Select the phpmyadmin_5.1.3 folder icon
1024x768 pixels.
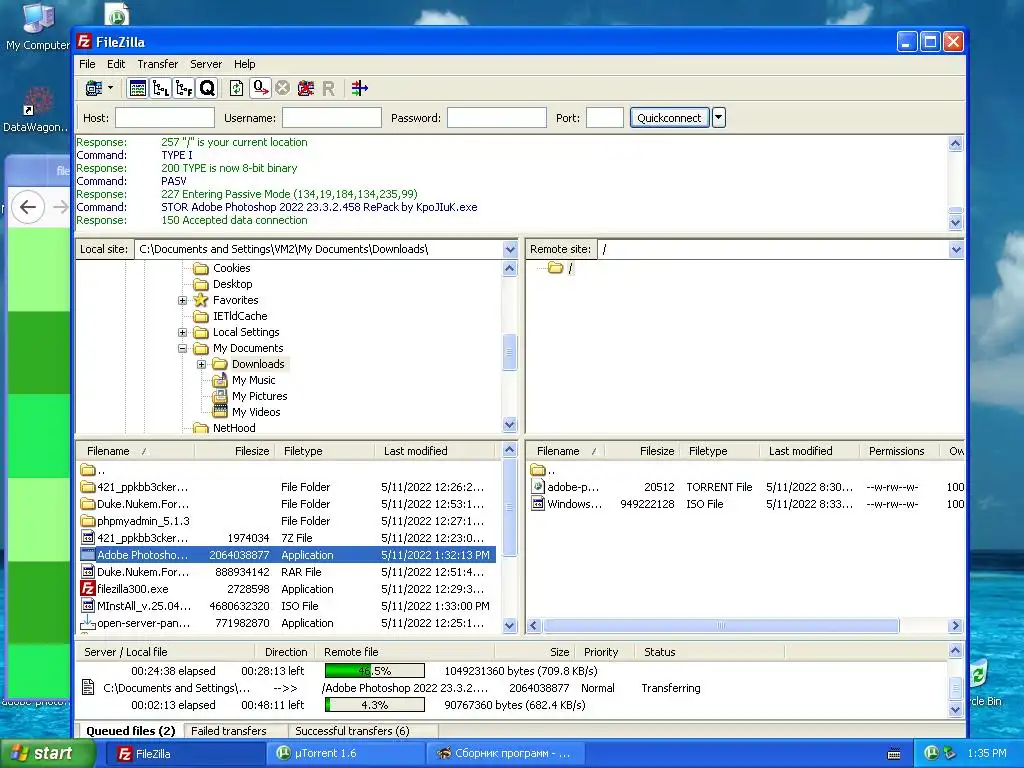click(88, 521)
